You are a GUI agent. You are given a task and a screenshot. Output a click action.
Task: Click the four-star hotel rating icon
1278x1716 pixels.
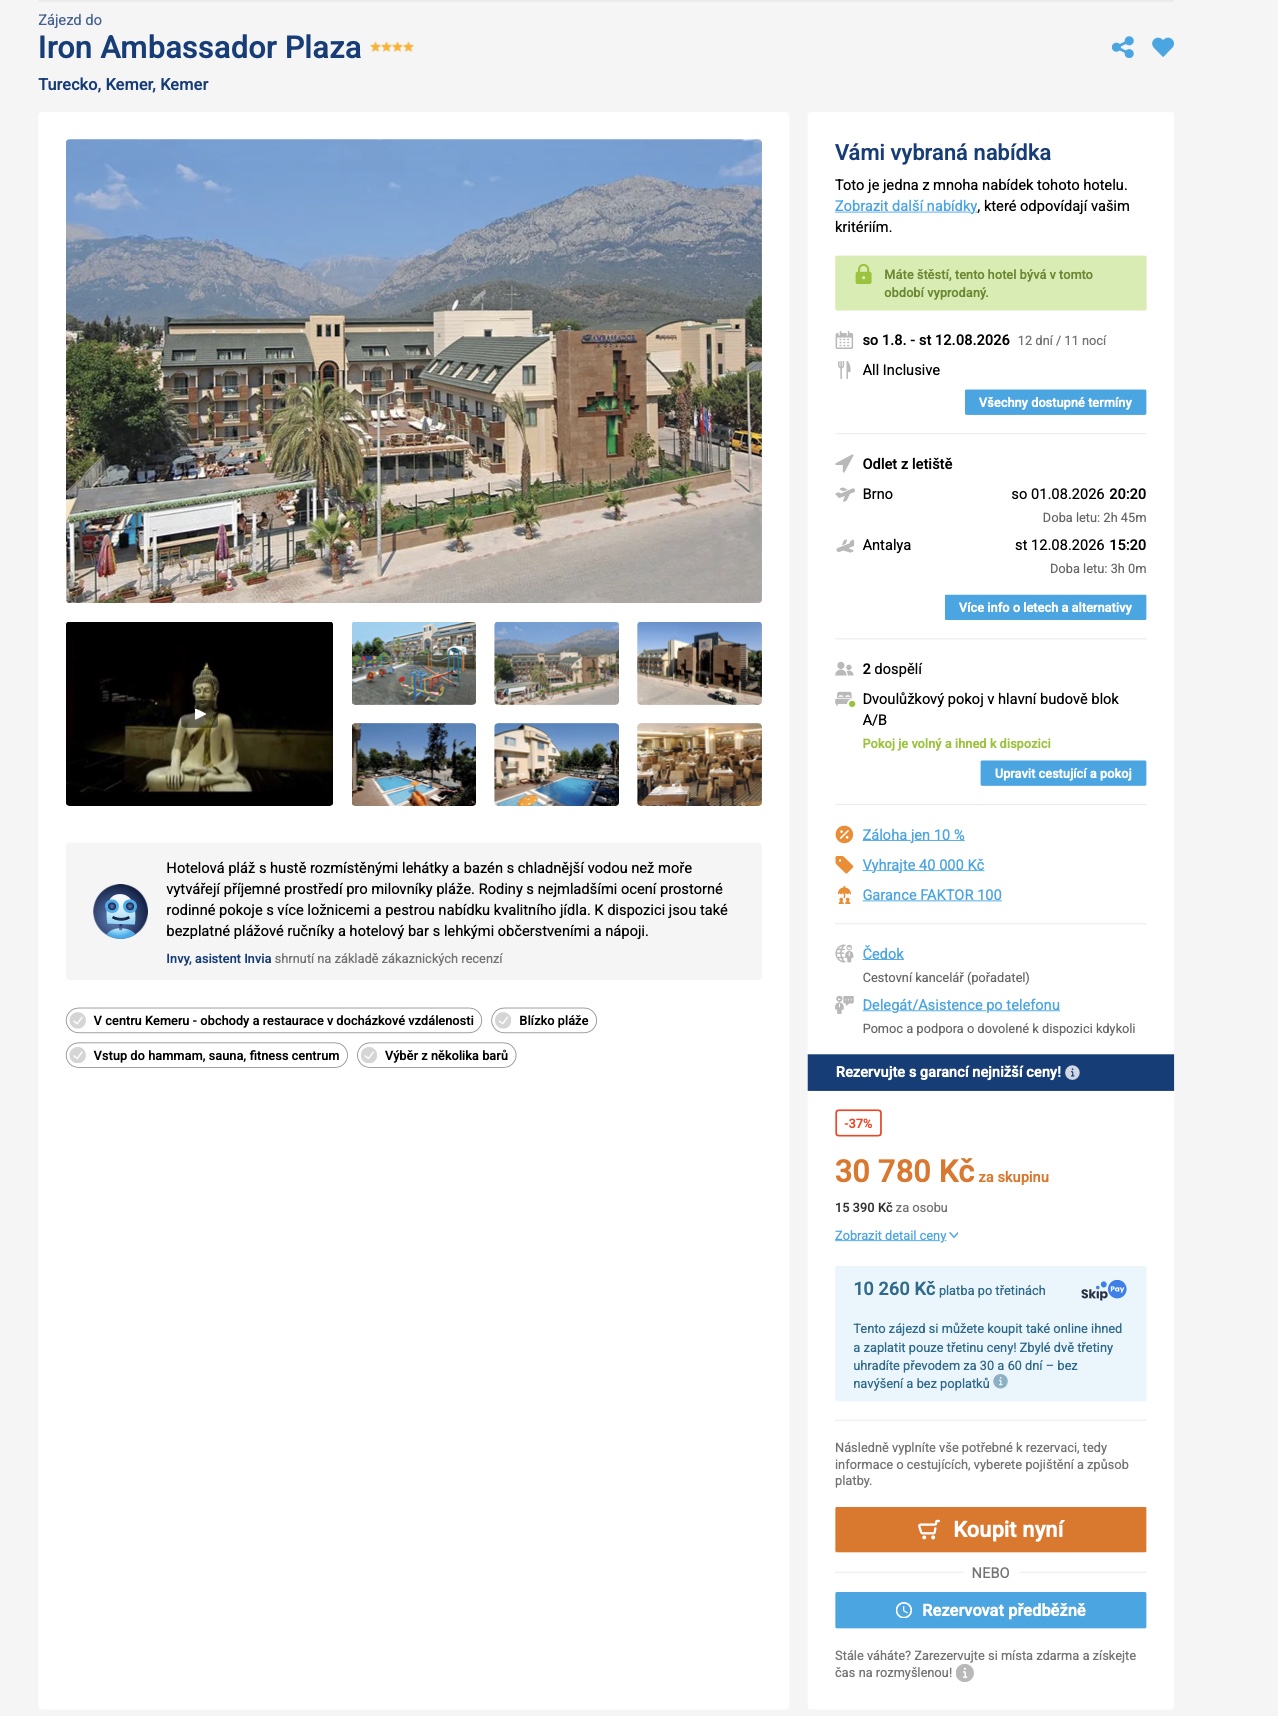(392, 47)
